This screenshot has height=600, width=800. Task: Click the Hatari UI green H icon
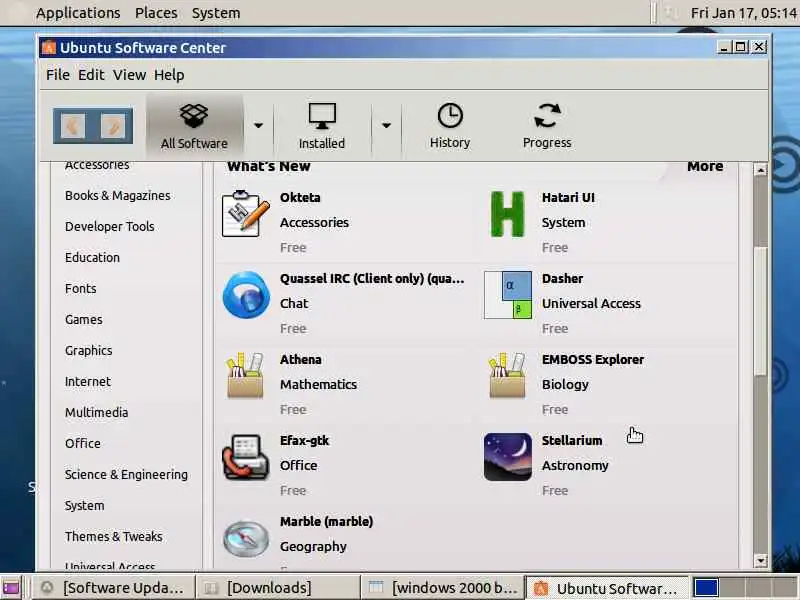coord(507,214)
